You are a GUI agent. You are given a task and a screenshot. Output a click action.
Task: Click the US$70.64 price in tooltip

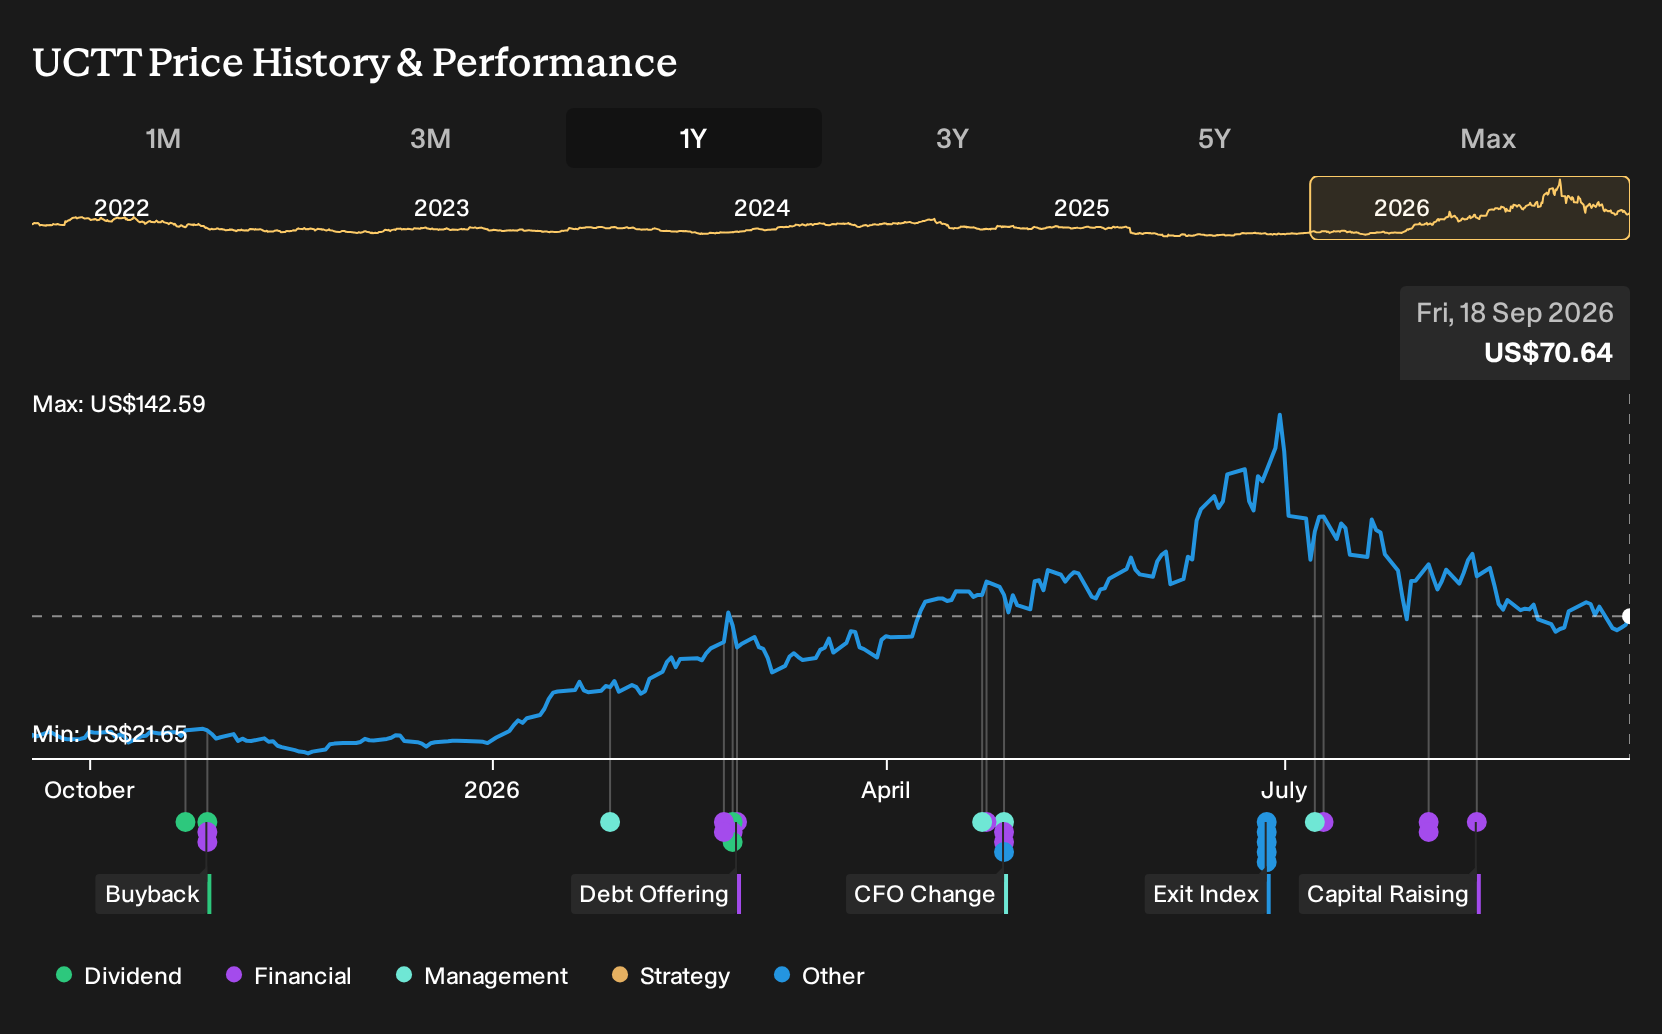pyautogui.click(x=1548, y=352)
